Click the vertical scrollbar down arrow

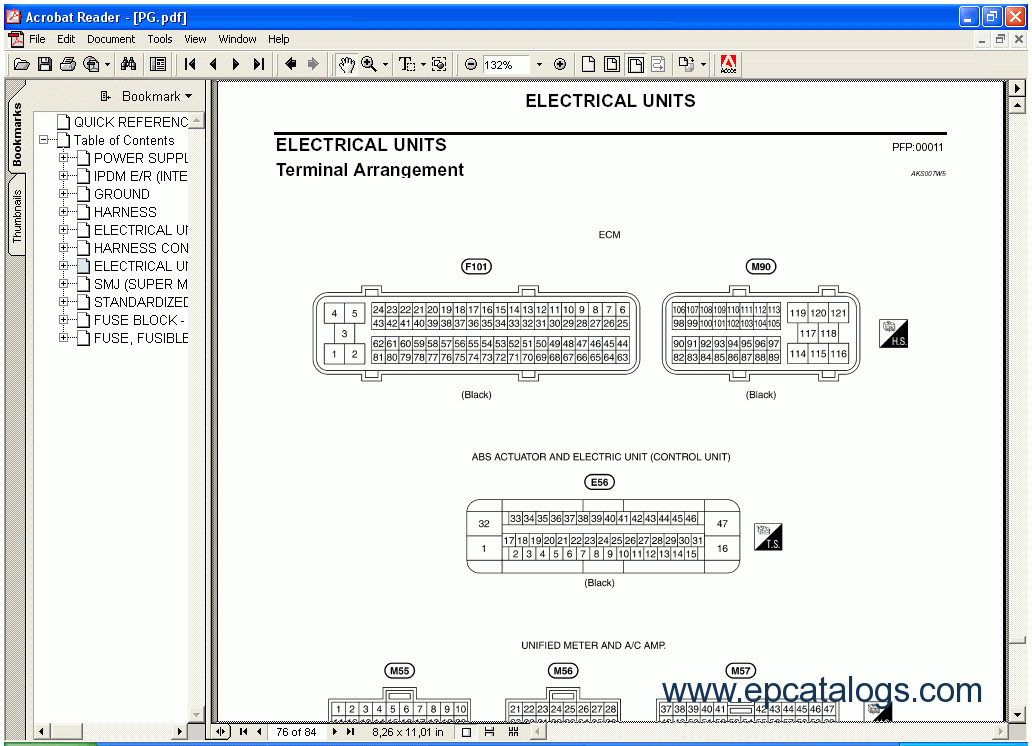pos(1017,709)
